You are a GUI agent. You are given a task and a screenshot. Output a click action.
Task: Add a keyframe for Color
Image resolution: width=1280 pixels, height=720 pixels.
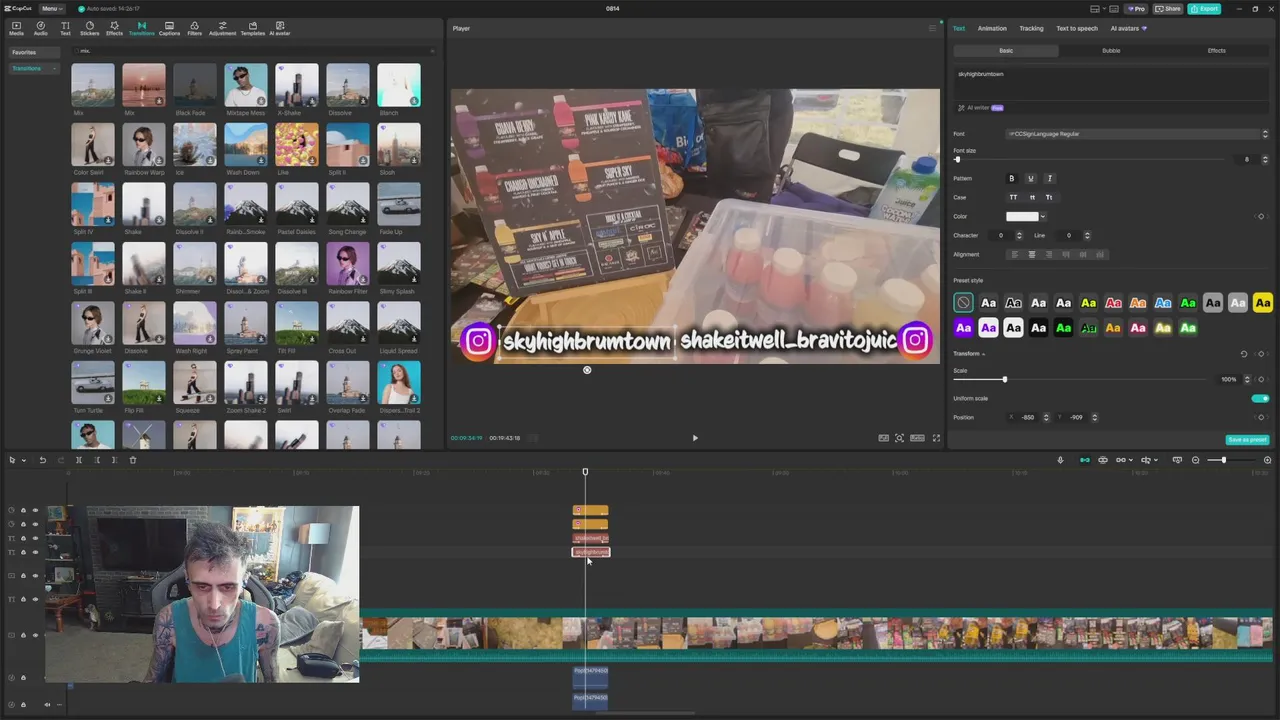(x=1261, y=216)
